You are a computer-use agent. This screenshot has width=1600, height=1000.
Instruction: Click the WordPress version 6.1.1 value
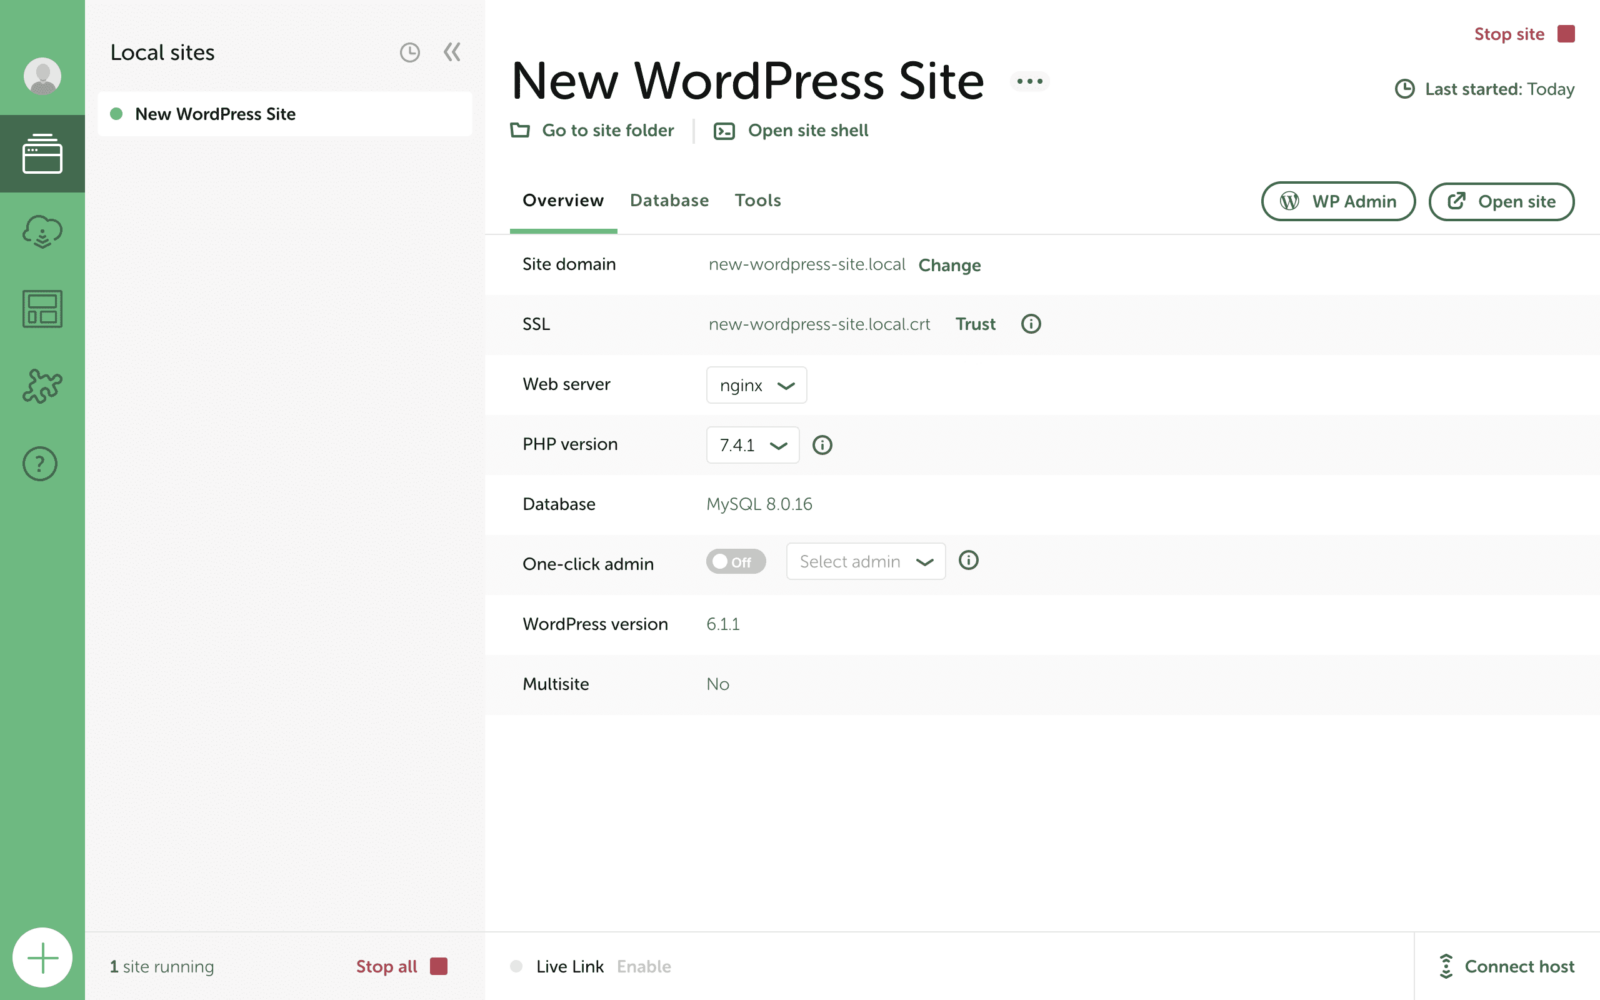pos(723,624)
